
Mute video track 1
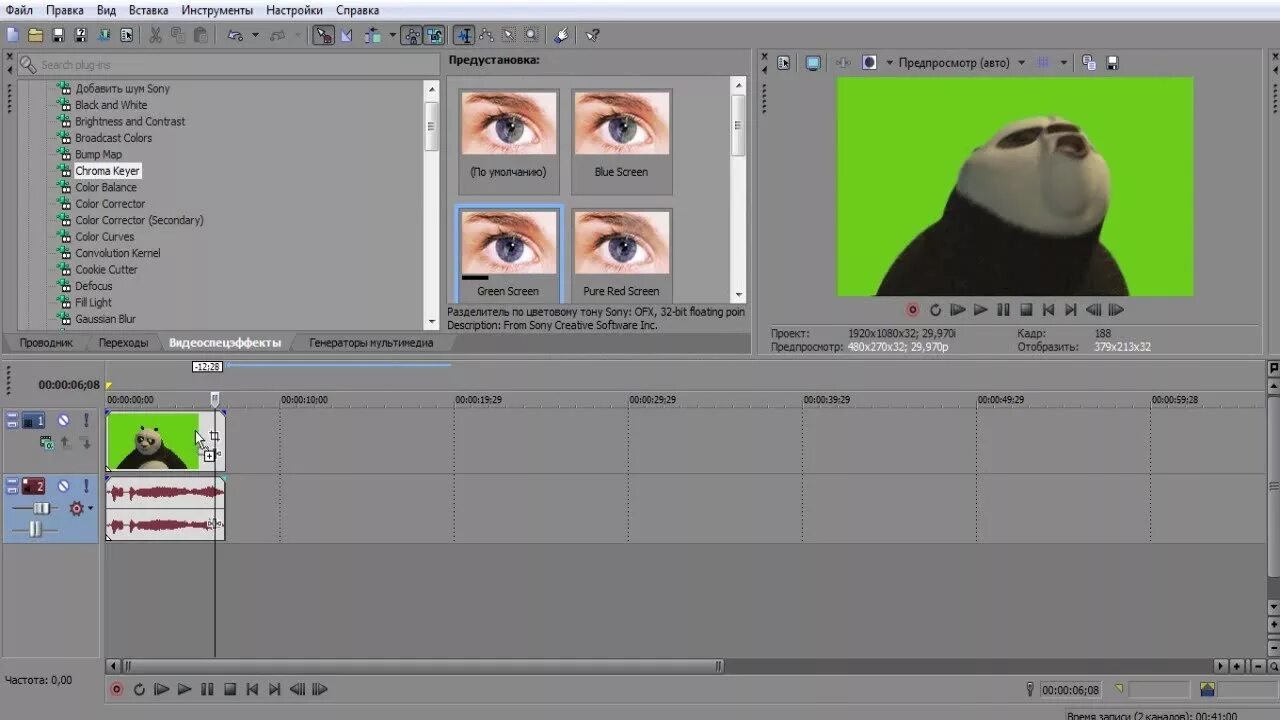coord(63,420)
